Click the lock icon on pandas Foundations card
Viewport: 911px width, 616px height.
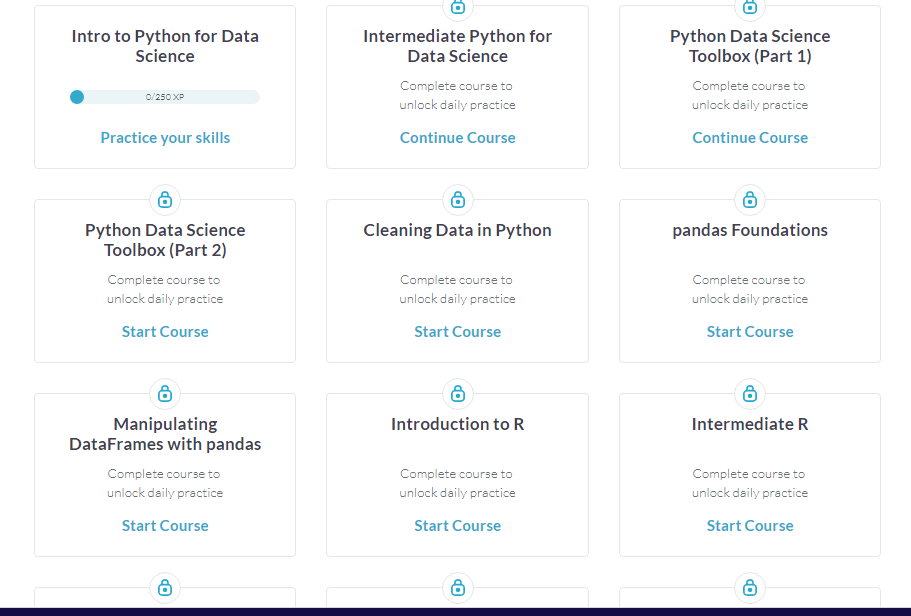tap(749, 200)
